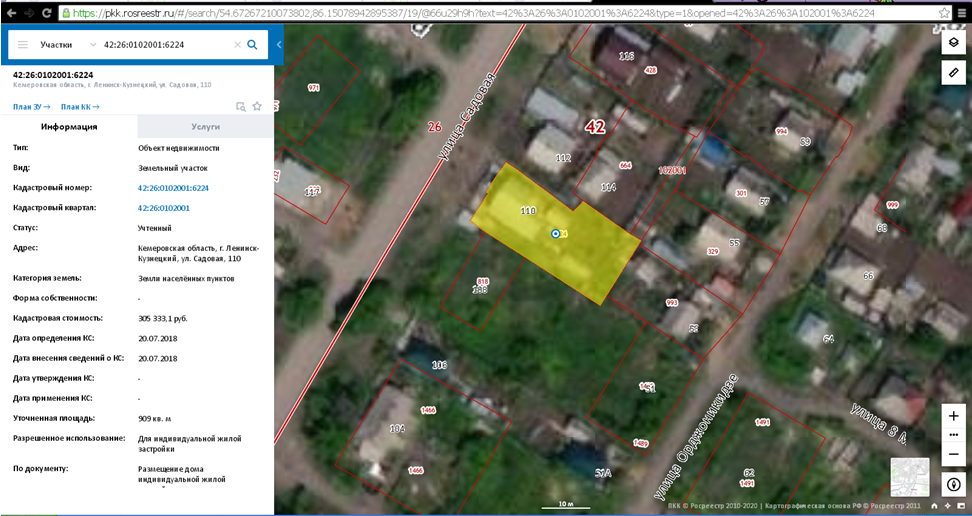Collapse the left info panel
The width and height of the screenshot is (972, 516).
278,45
